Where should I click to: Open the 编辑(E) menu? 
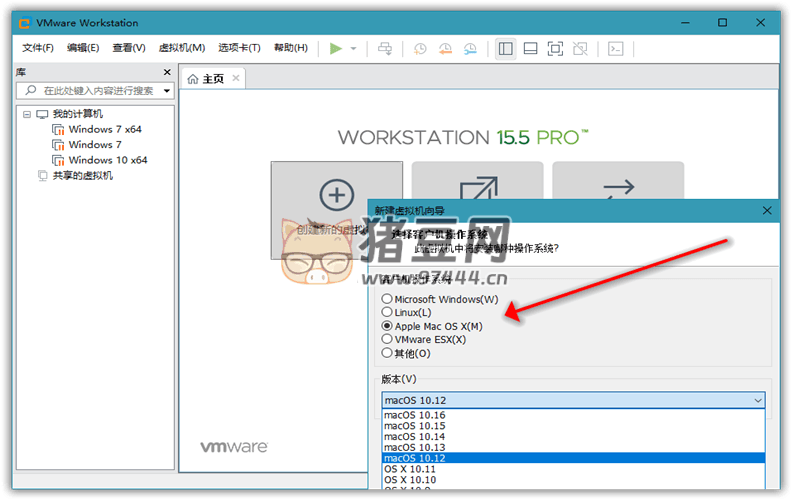point(83,48)
